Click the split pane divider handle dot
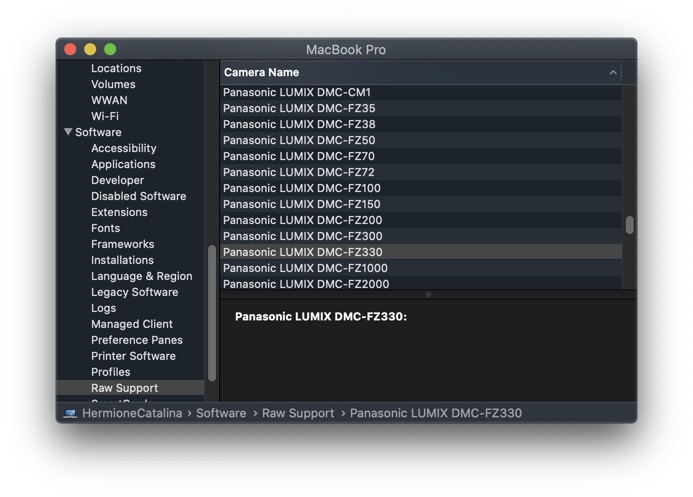This screenshot has height=497, width=693. coord(428,294)
